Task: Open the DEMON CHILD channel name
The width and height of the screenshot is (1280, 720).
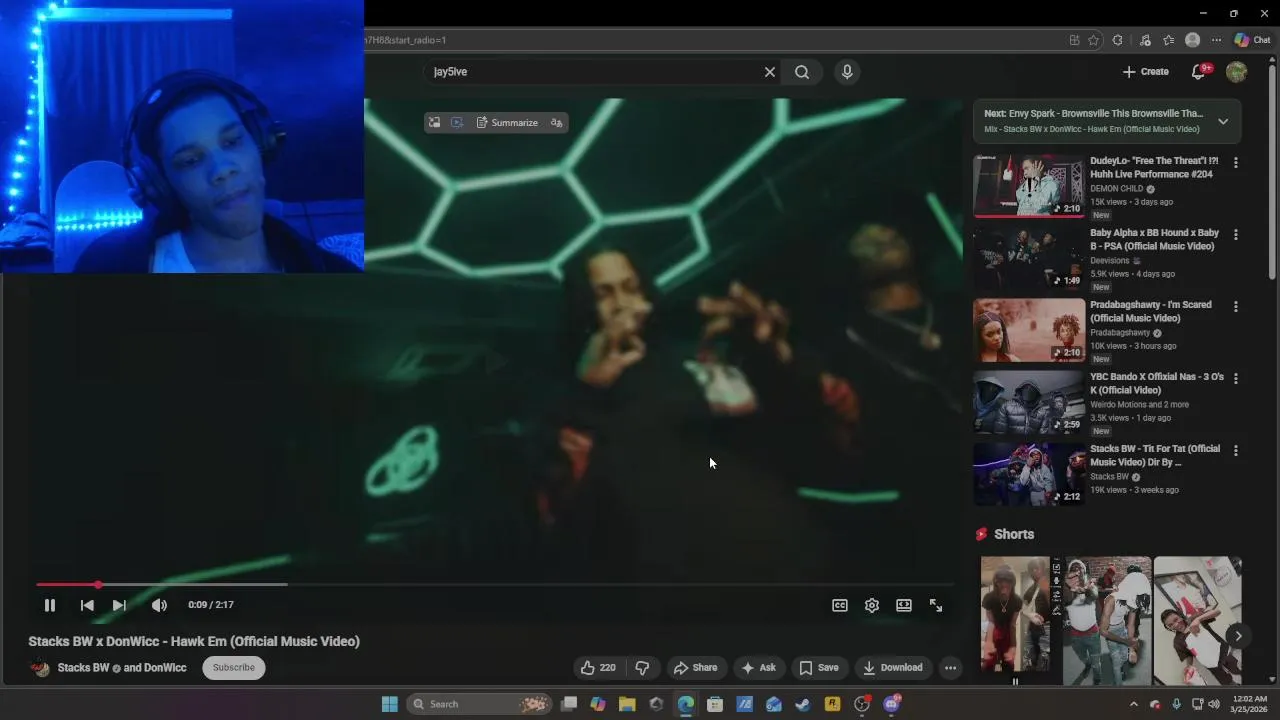Action: tap(1116, 188)
